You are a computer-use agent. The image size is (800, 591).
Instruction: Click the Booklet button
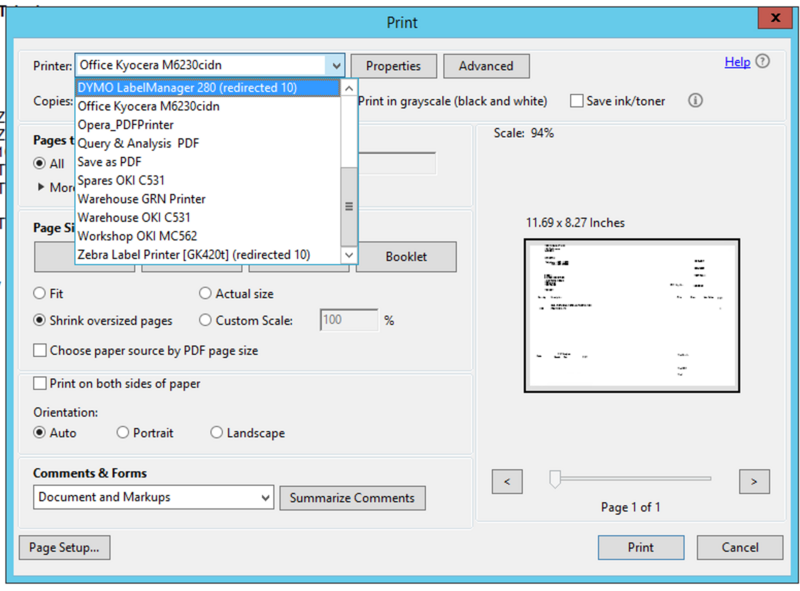point(405,257)
